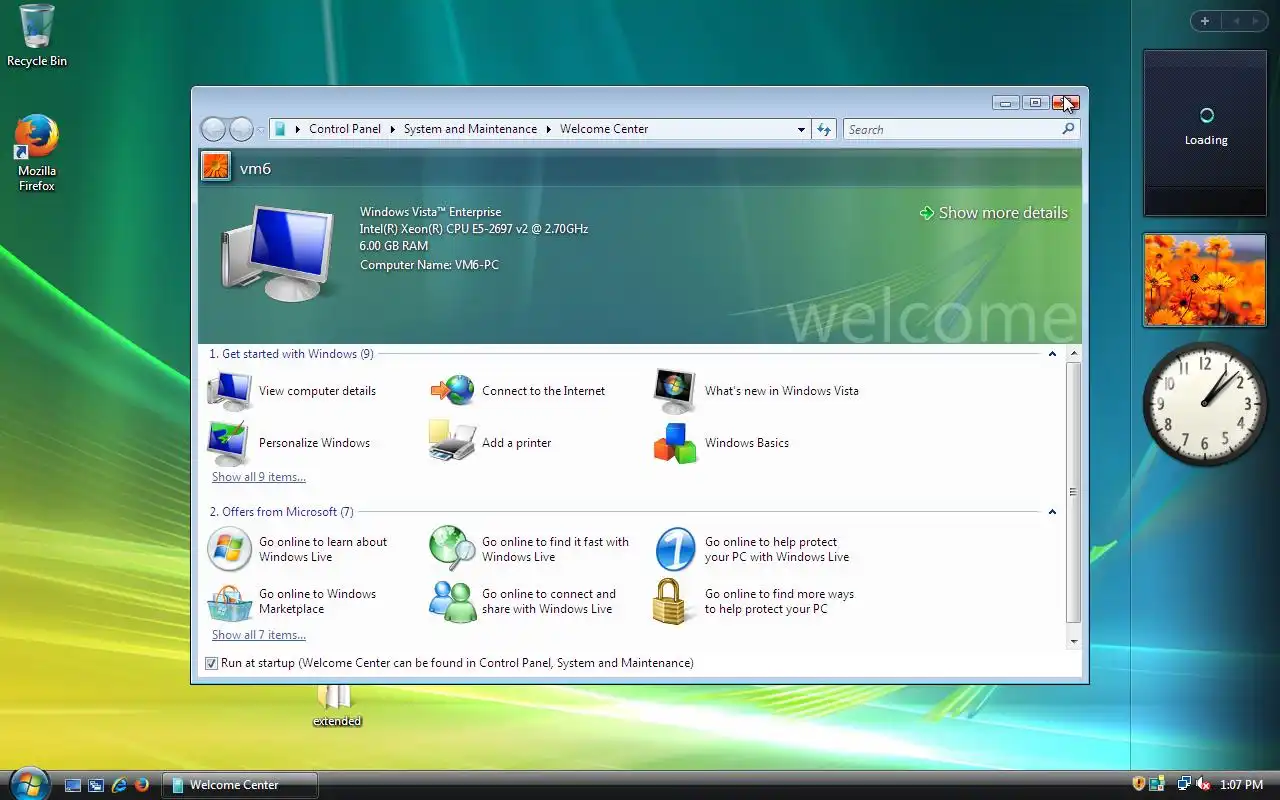Click the flower slideshow gadget thumbnail
The image size is (1280, 800).
coord(1205,280)
